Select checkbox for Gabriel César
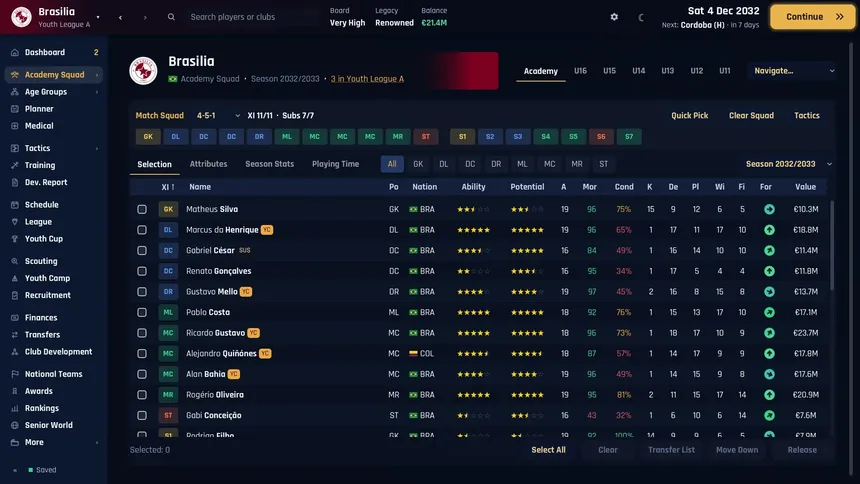The width and height of the screenshot is (860, 484). tap(142, 250)
